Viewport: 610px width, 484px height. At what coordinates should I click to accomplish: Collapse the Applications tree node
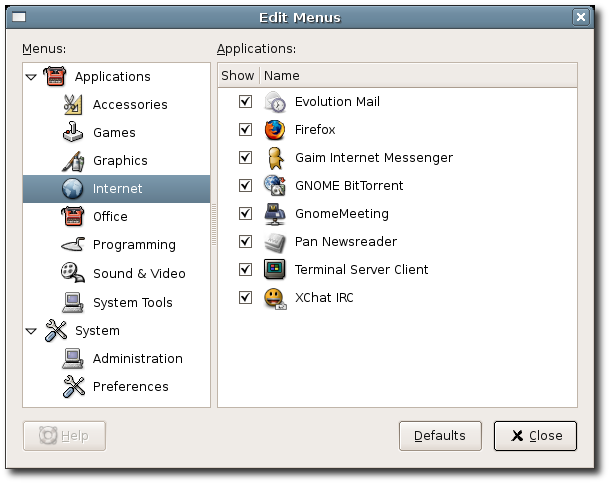click(31, 77)
